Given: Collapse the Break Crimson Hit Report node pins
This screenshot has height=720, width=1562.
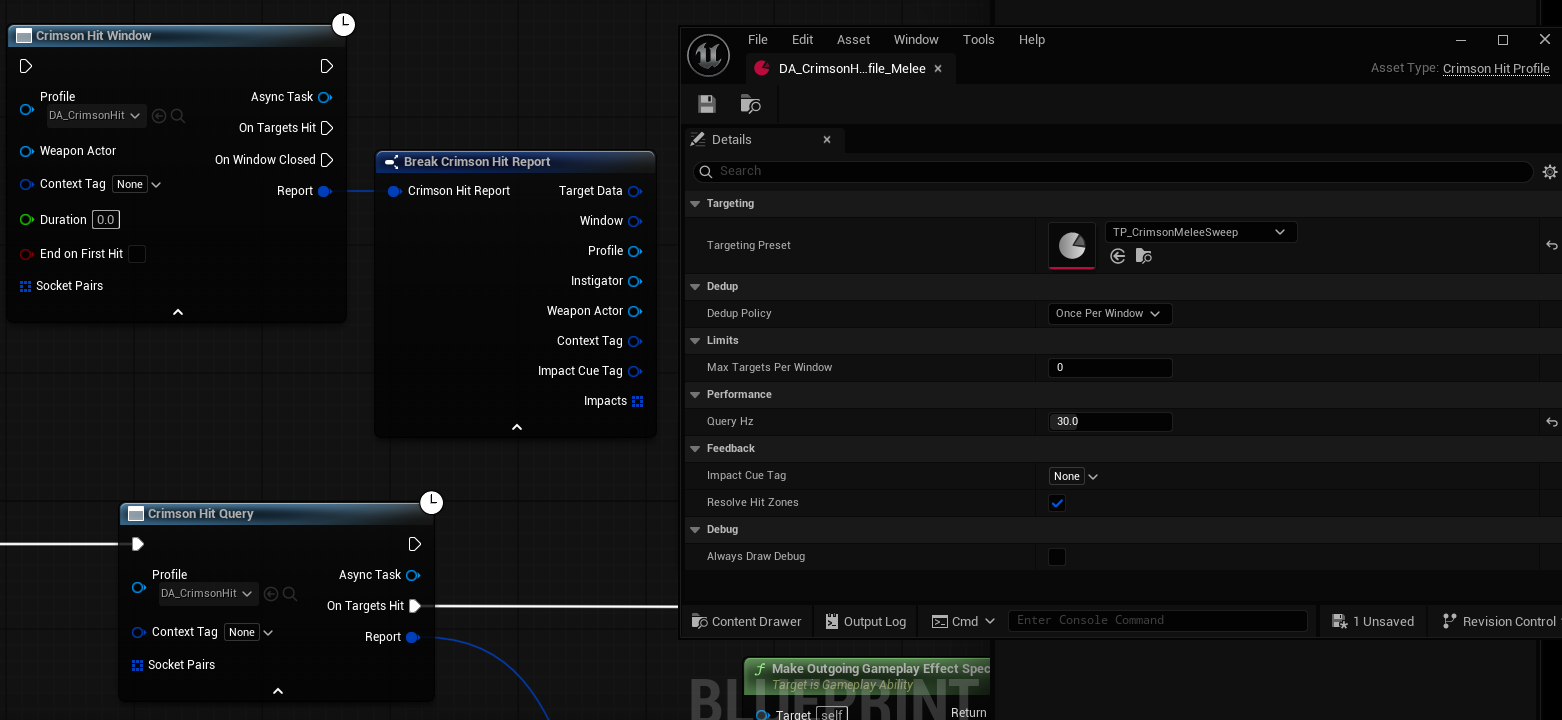Looking at the screenshot, I should tap(517, 427).
